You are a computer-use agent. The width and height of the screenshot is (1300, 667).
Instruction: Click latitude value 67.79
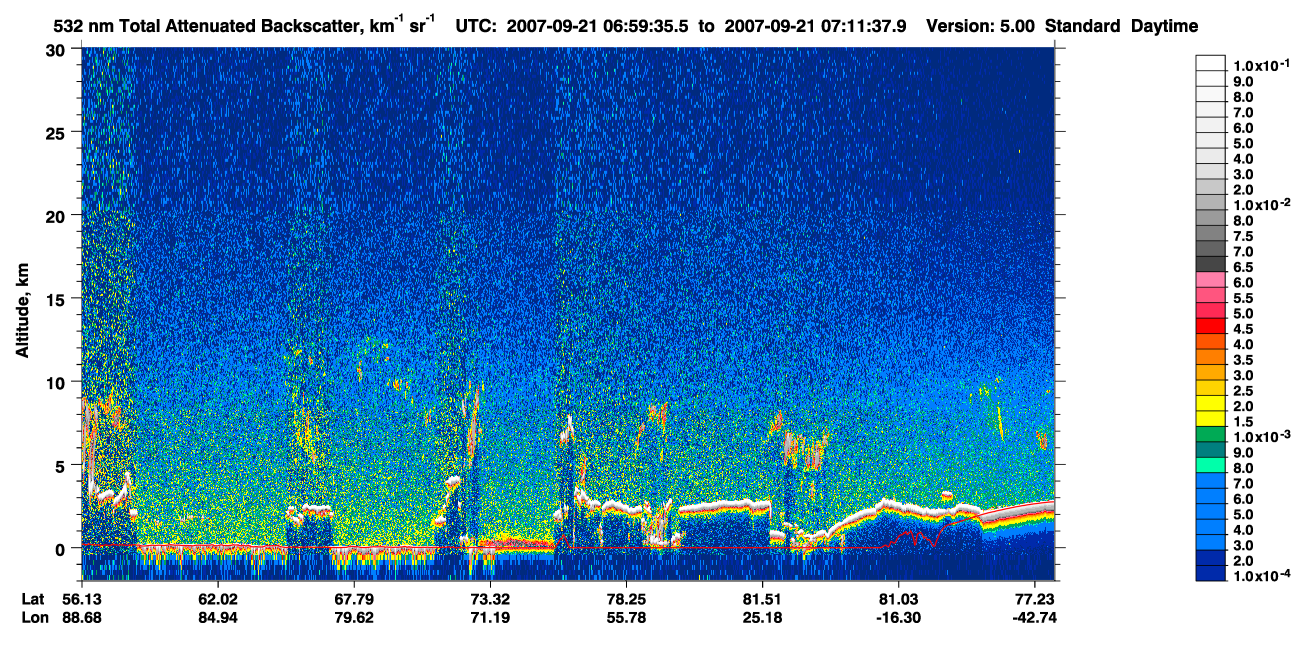tap(353, 599)
